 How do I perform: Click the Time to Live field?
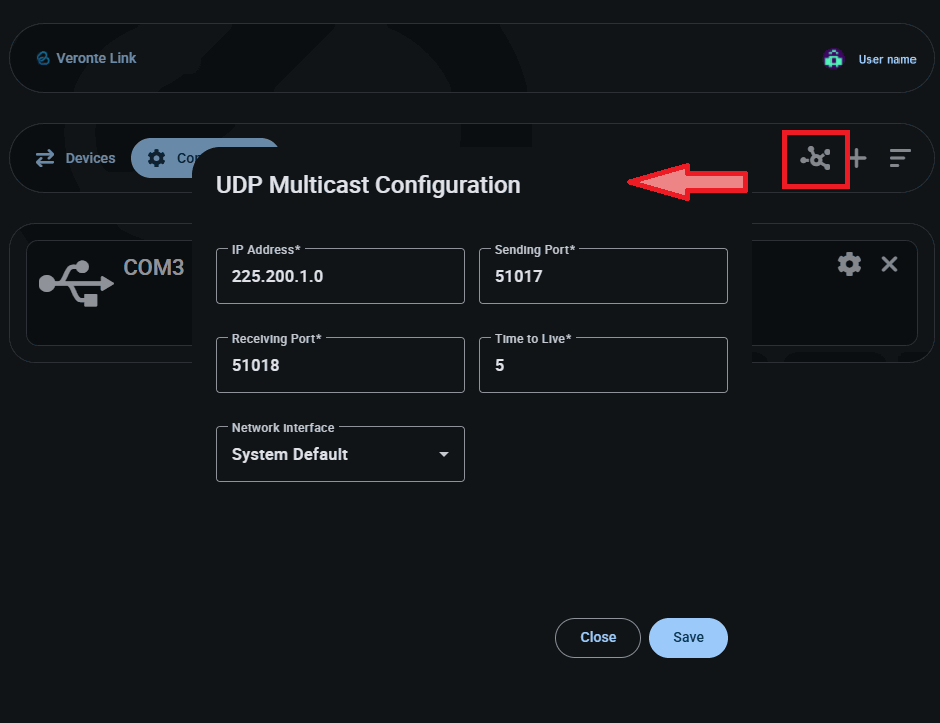click(603, 366)
